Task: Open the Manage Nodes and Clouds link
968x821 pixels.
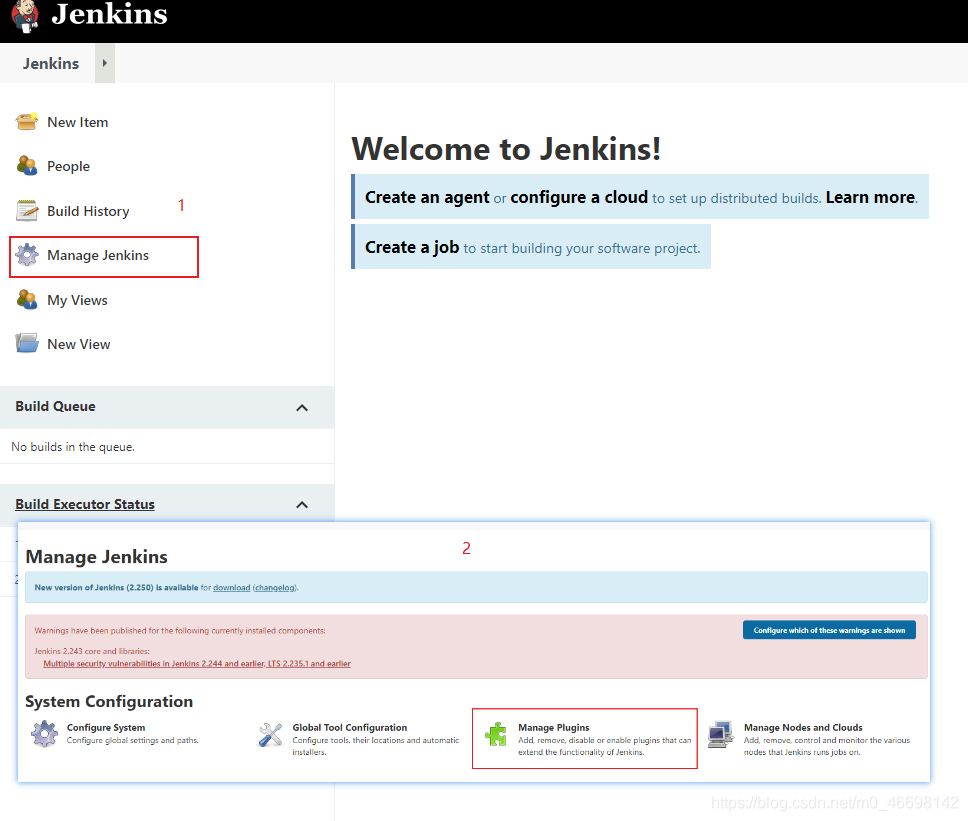Action: [803, 728]
